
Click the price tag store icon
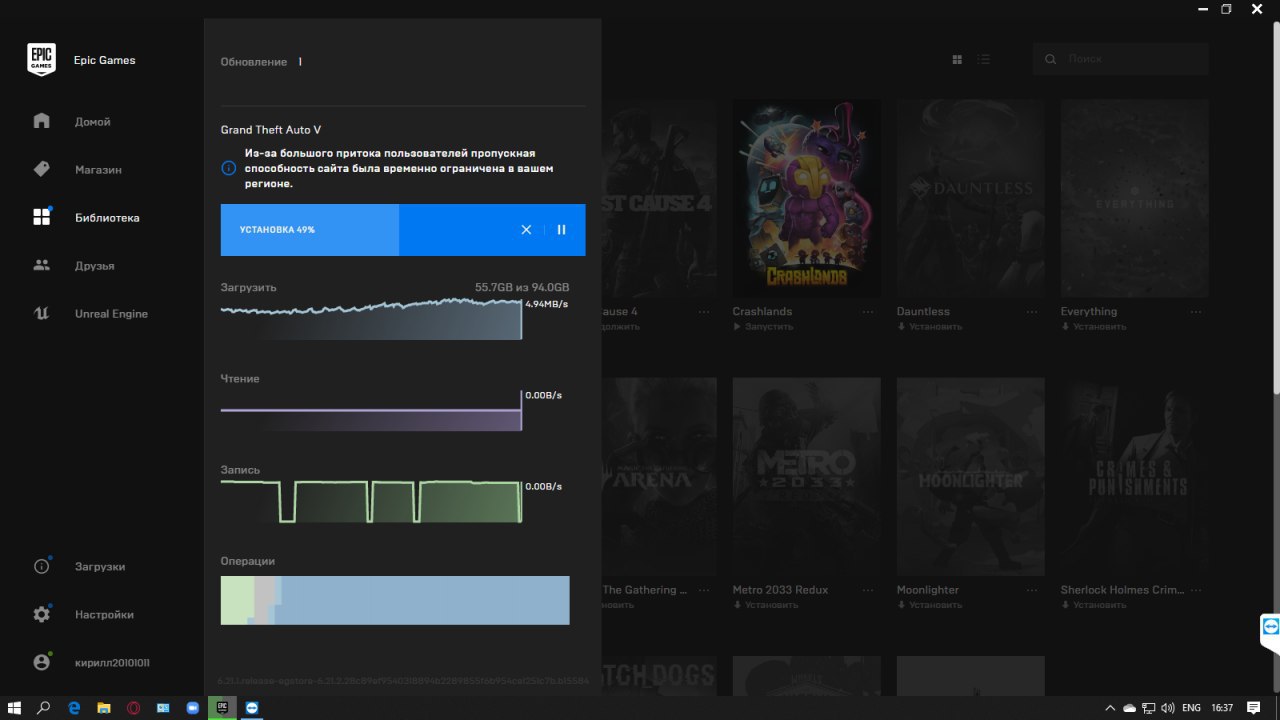click(41, 169)
